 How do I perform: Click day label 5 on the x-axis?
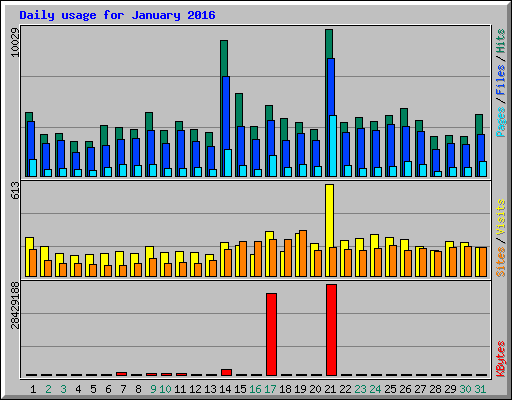(93, 389)
